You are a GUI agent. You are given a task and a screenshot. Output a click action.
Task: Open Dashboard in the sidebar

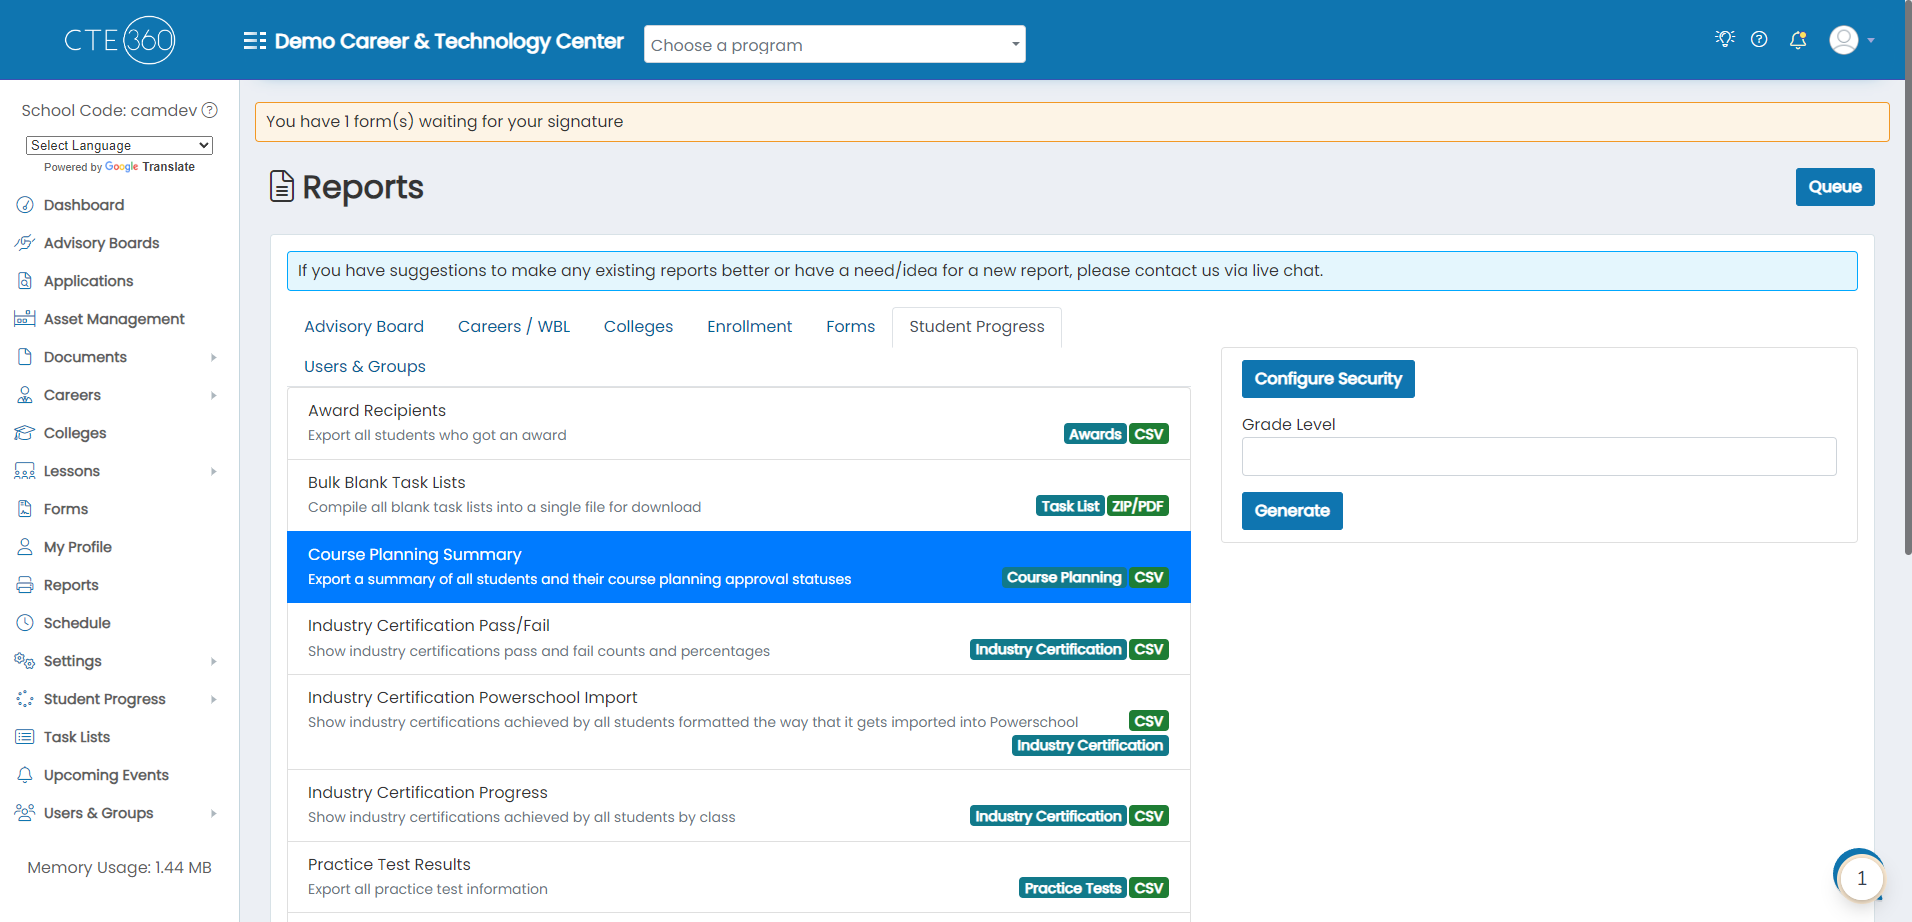click(84, 205)
